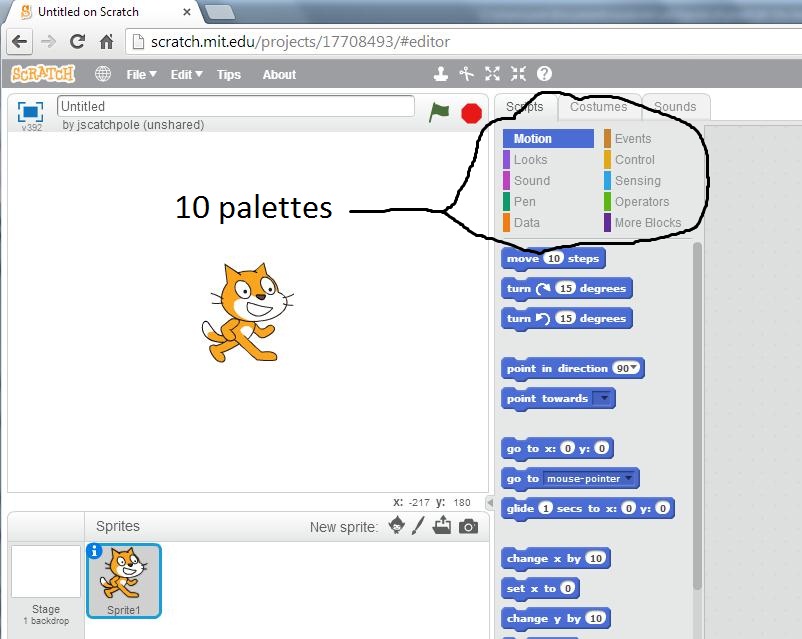The width and height of the screenshot is (802, 639).
Task: Open the Edit menu
Action: [186, 75]
